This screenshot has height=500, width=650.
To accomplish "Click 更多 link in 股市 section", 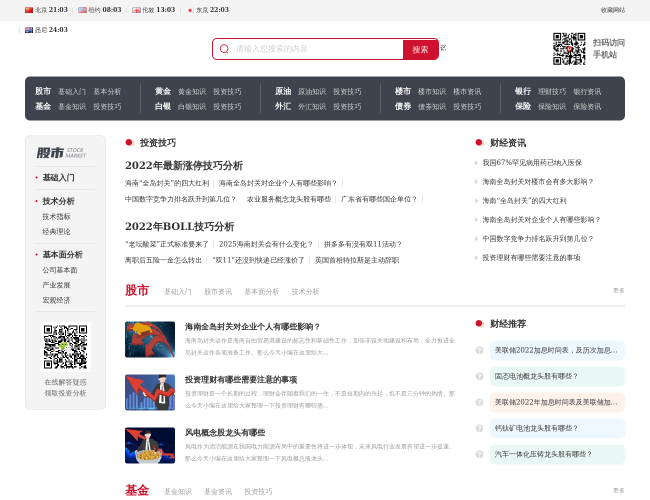I will (x=619, y=291).
